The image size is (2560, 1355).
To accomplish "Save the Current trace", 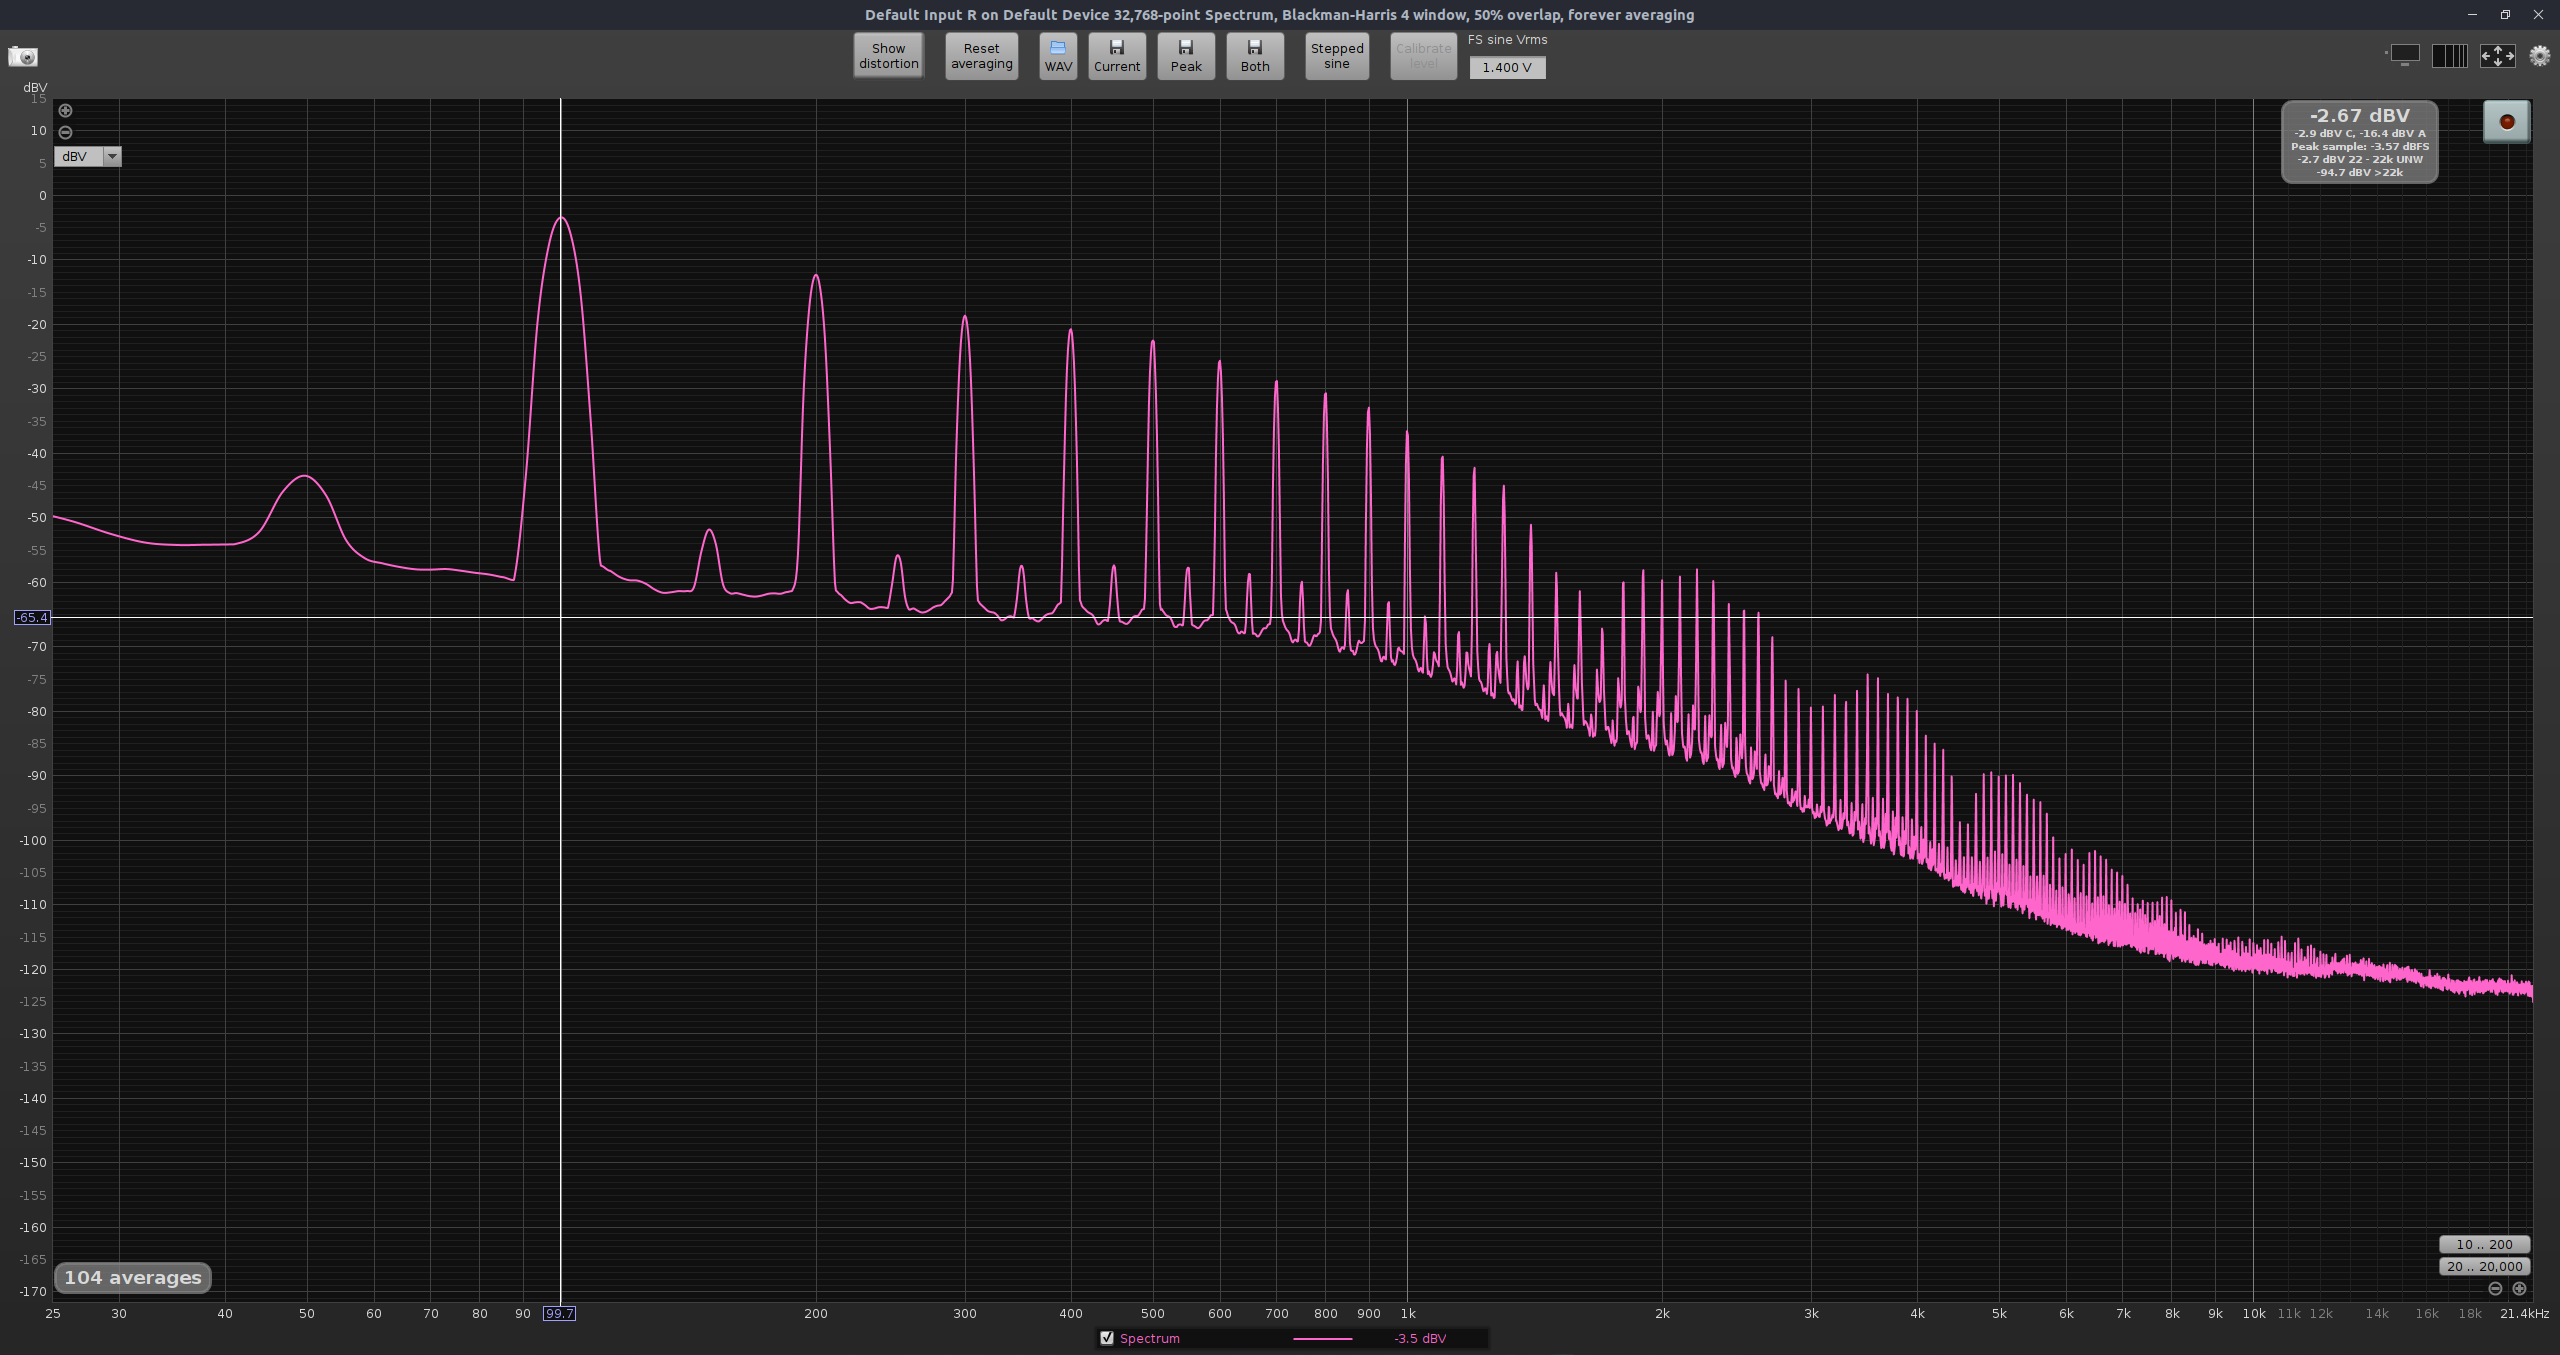I will (1117, 56).
